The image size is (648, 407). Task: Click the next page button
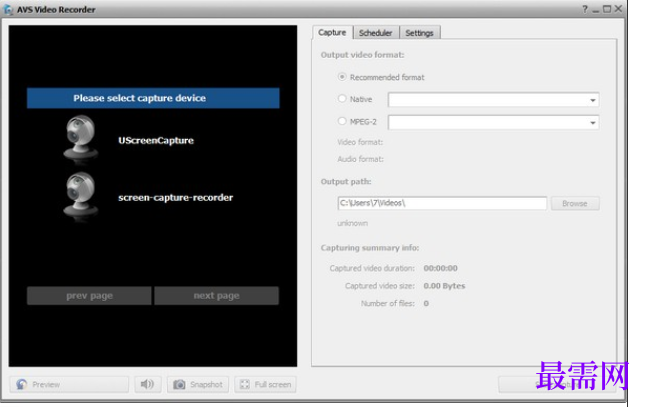coord(217,296)
